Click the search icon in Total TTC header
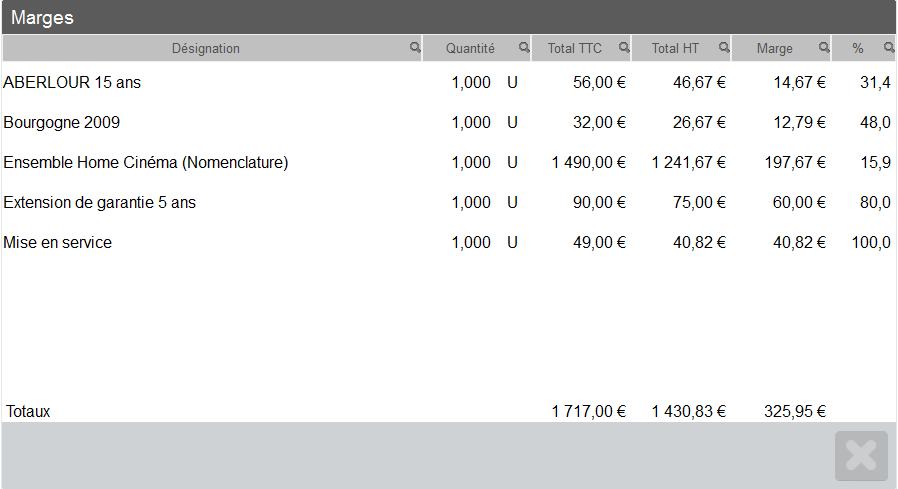 [624, 47]
